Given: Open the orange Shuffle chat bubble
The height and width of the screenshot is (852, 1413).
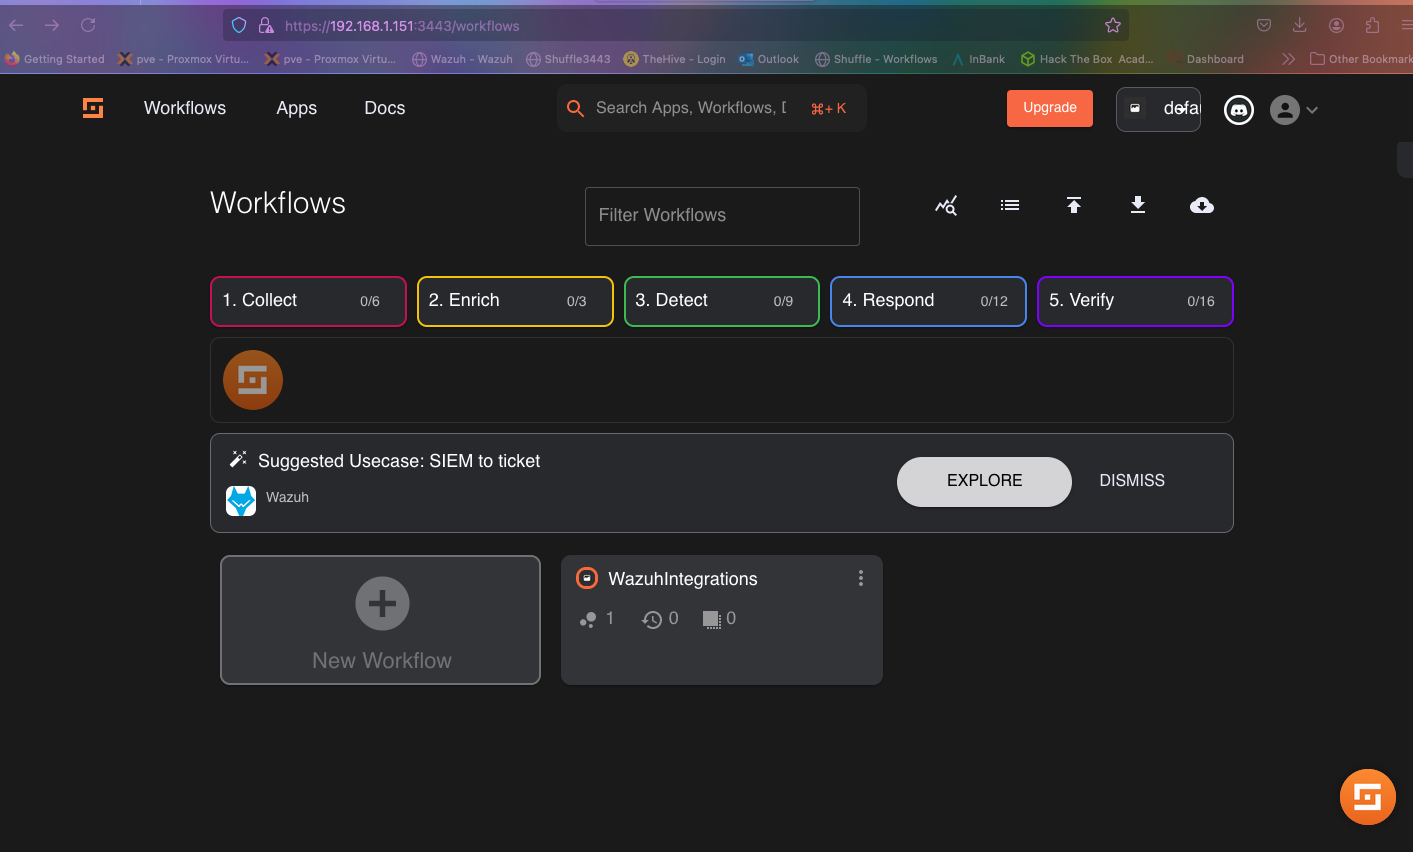Looking at the screenshot, I should tap(1367, 797).
